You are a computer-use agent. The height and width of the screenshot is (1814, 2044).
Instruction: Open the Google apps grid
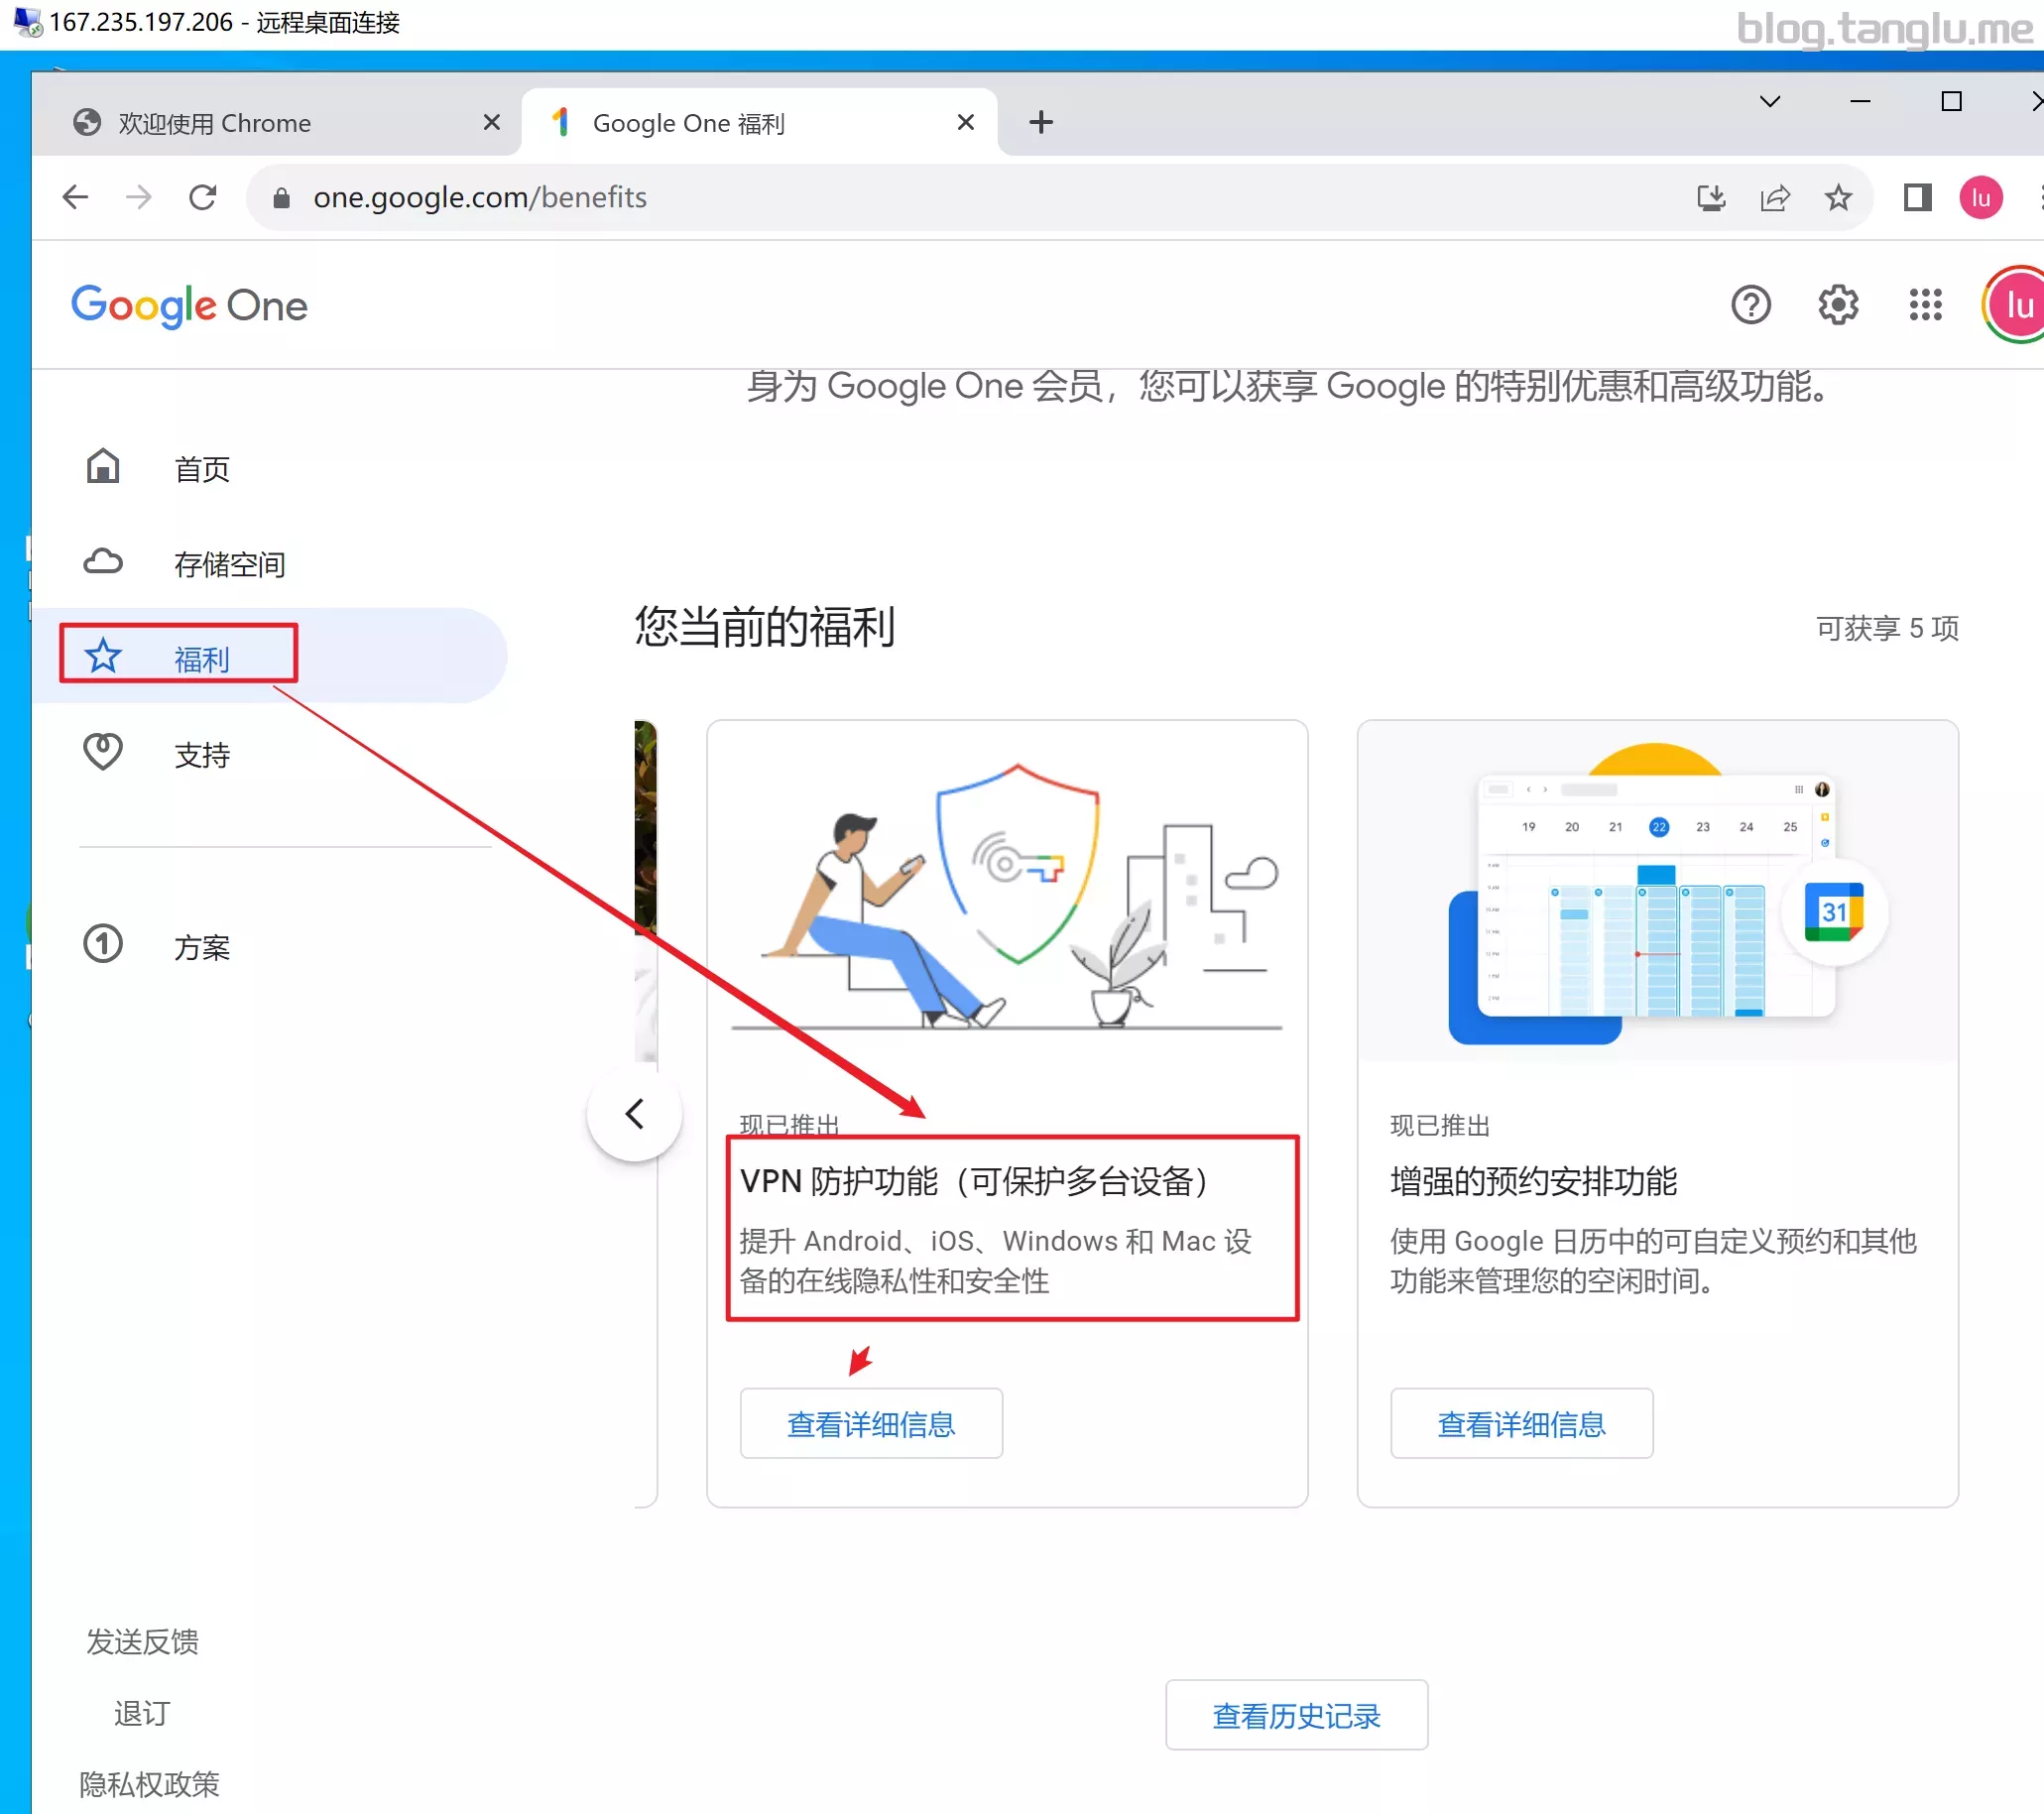click(1925, 305)
